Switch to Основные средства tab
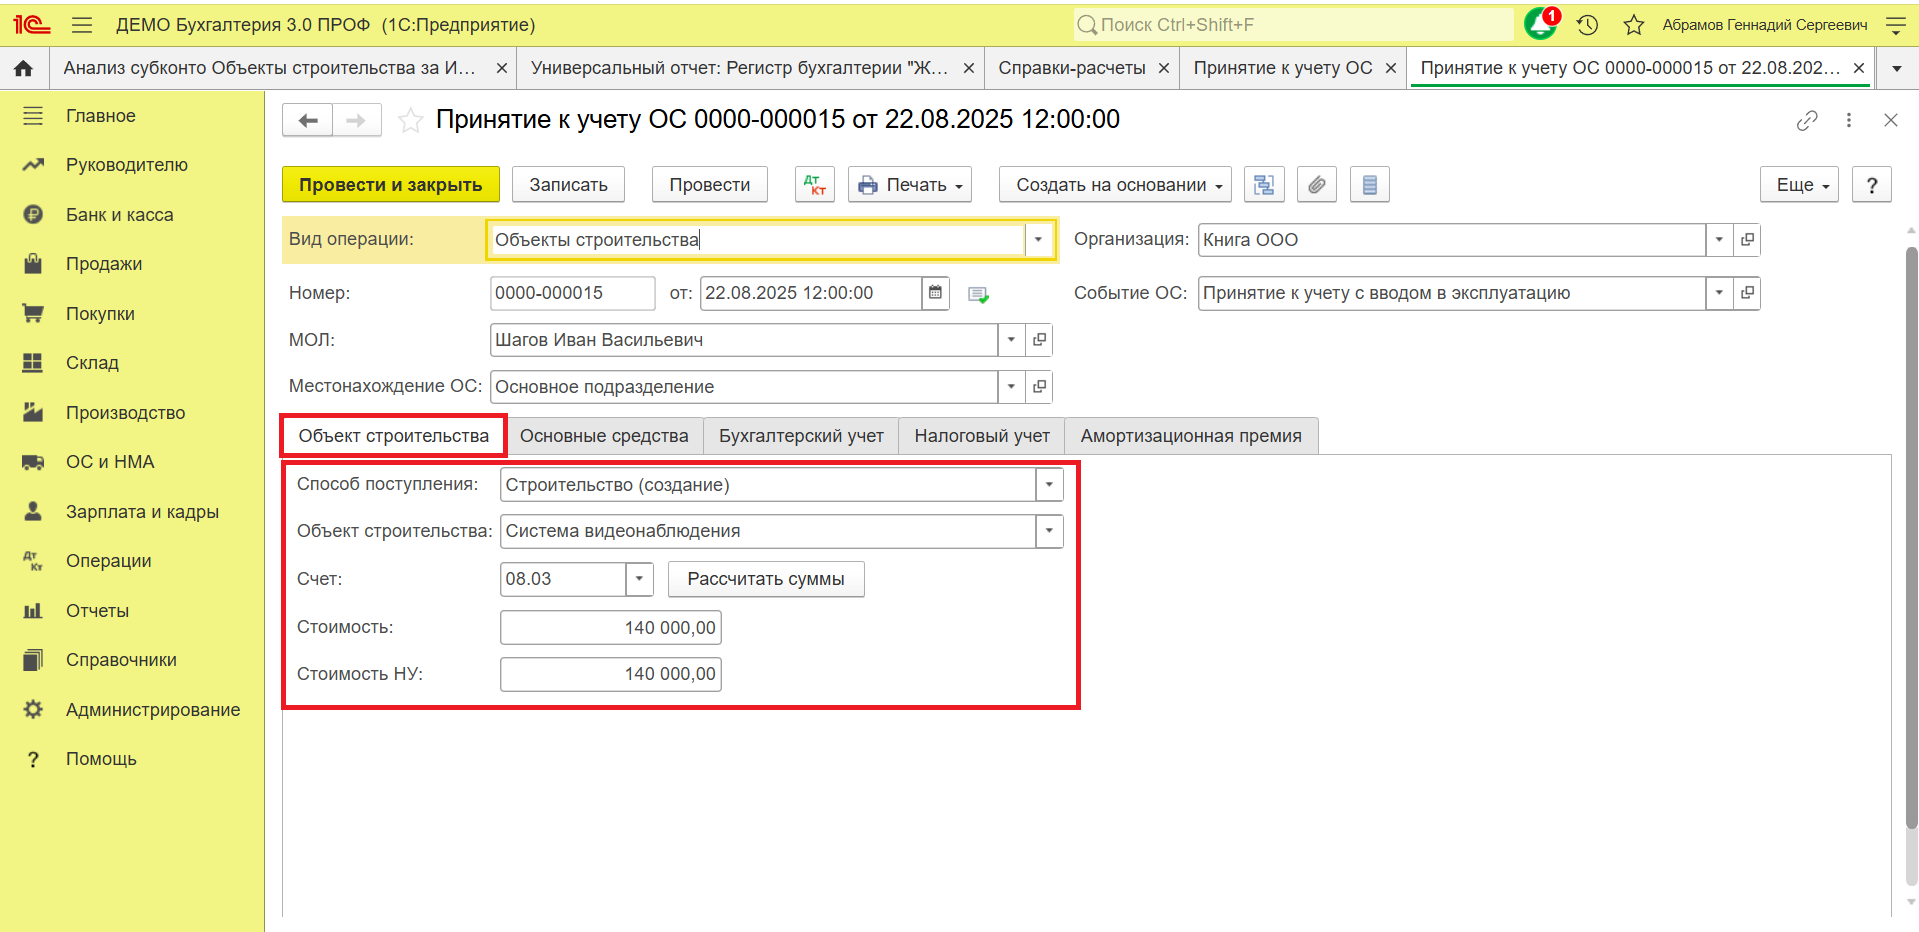The image size is (1919, 932). pyautogui.click(x=604, y=436)
